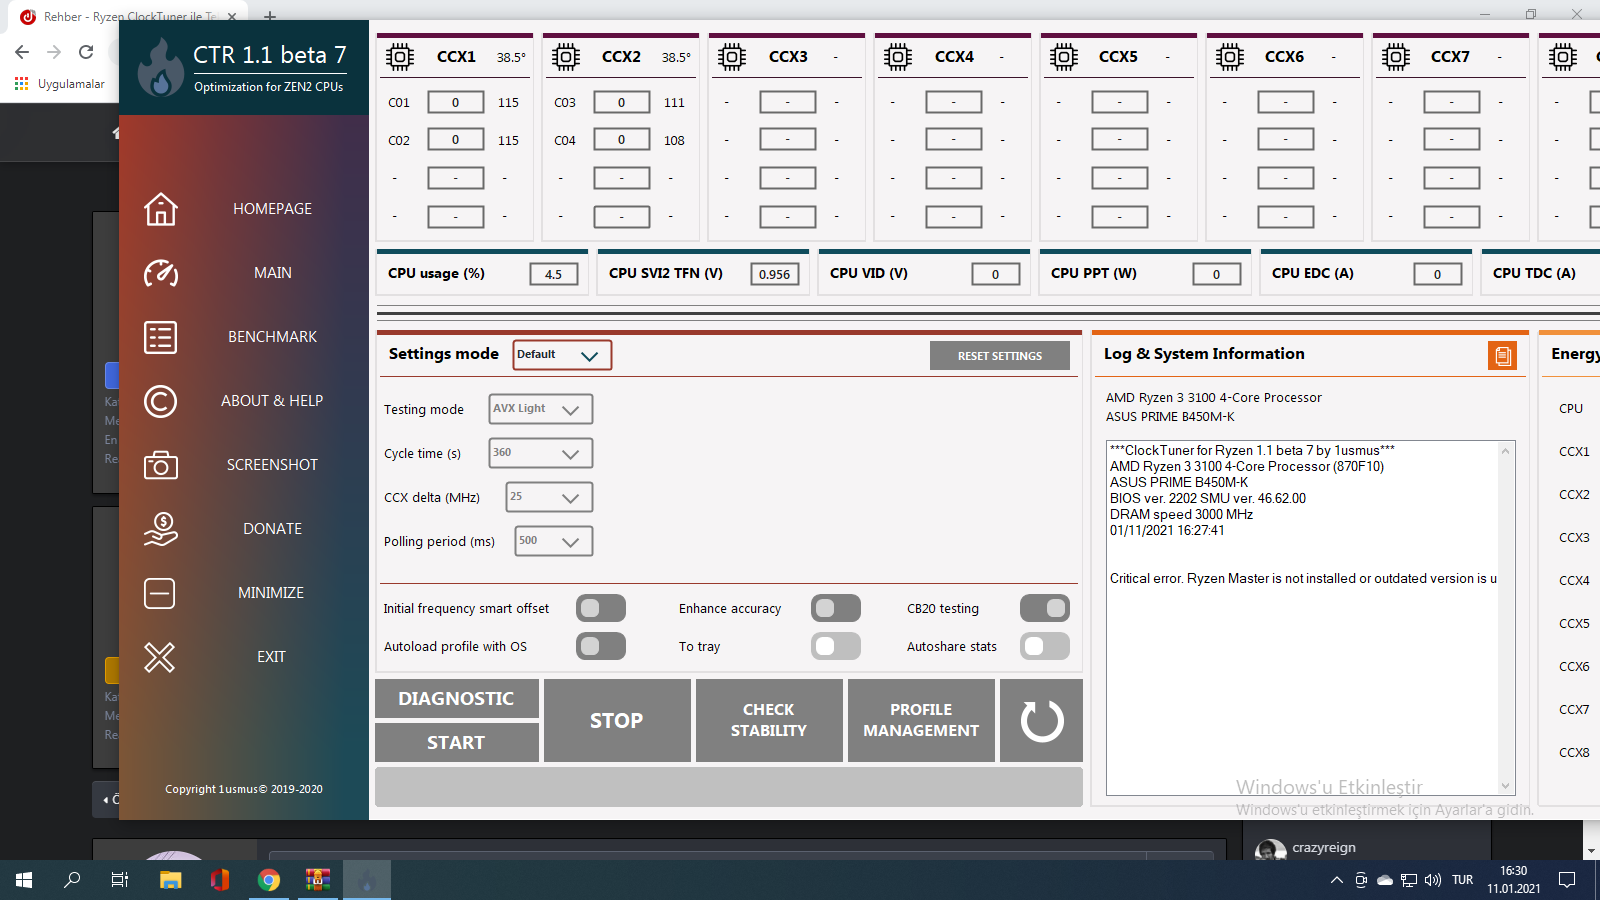Open the Windows Start menu
Image resolution: width=1600 pixels, height=900 pixels.
coord(24,880)
